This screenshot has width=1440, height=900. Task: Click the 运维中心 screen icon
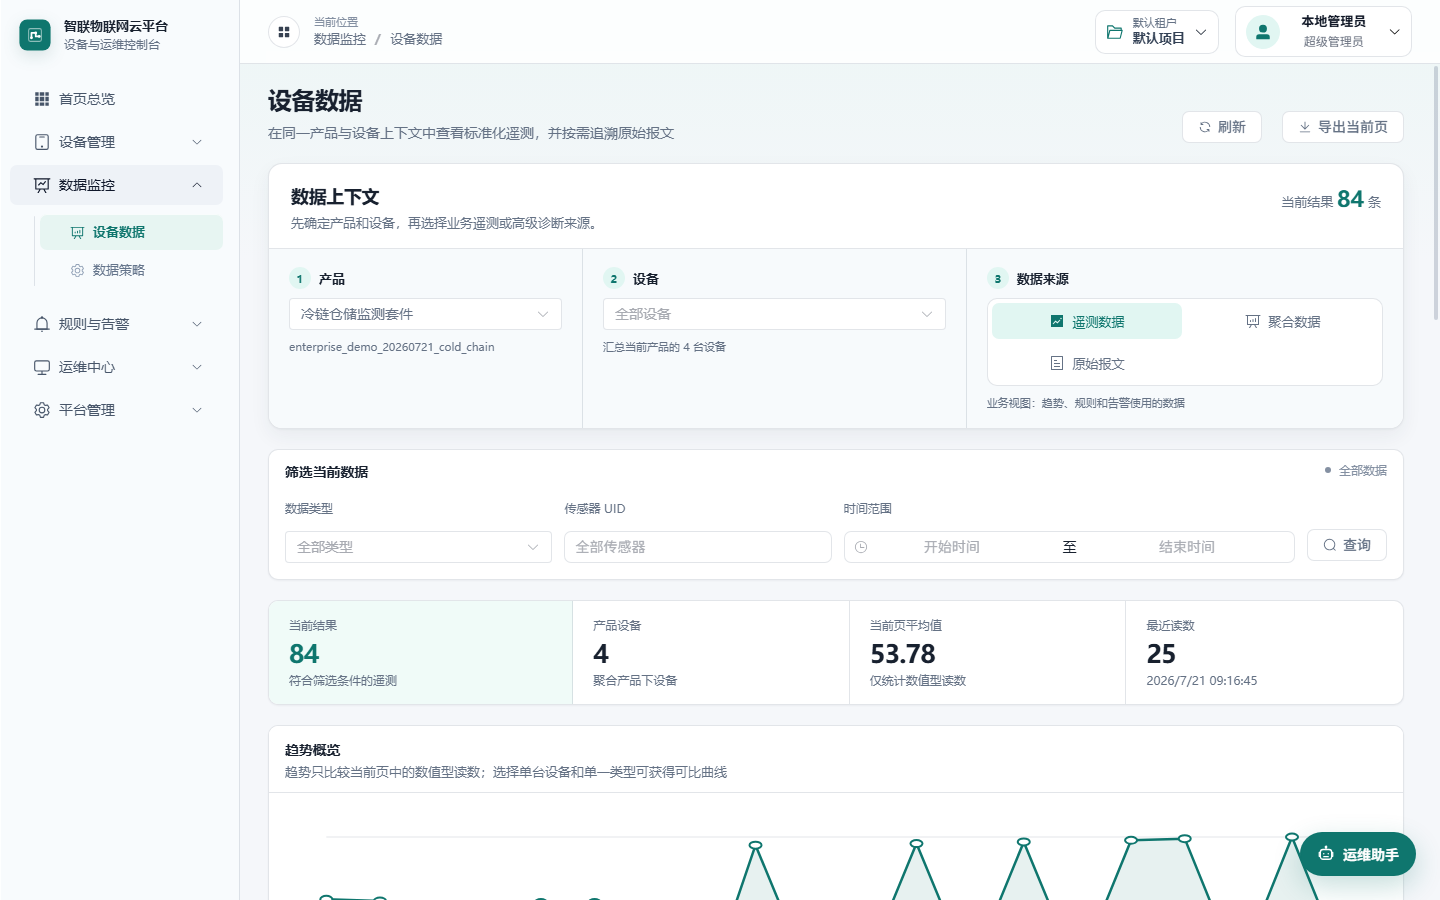[42, 367]
